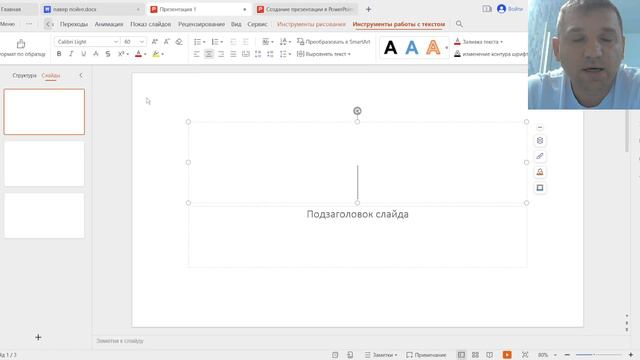Apply numbered list

215,42
